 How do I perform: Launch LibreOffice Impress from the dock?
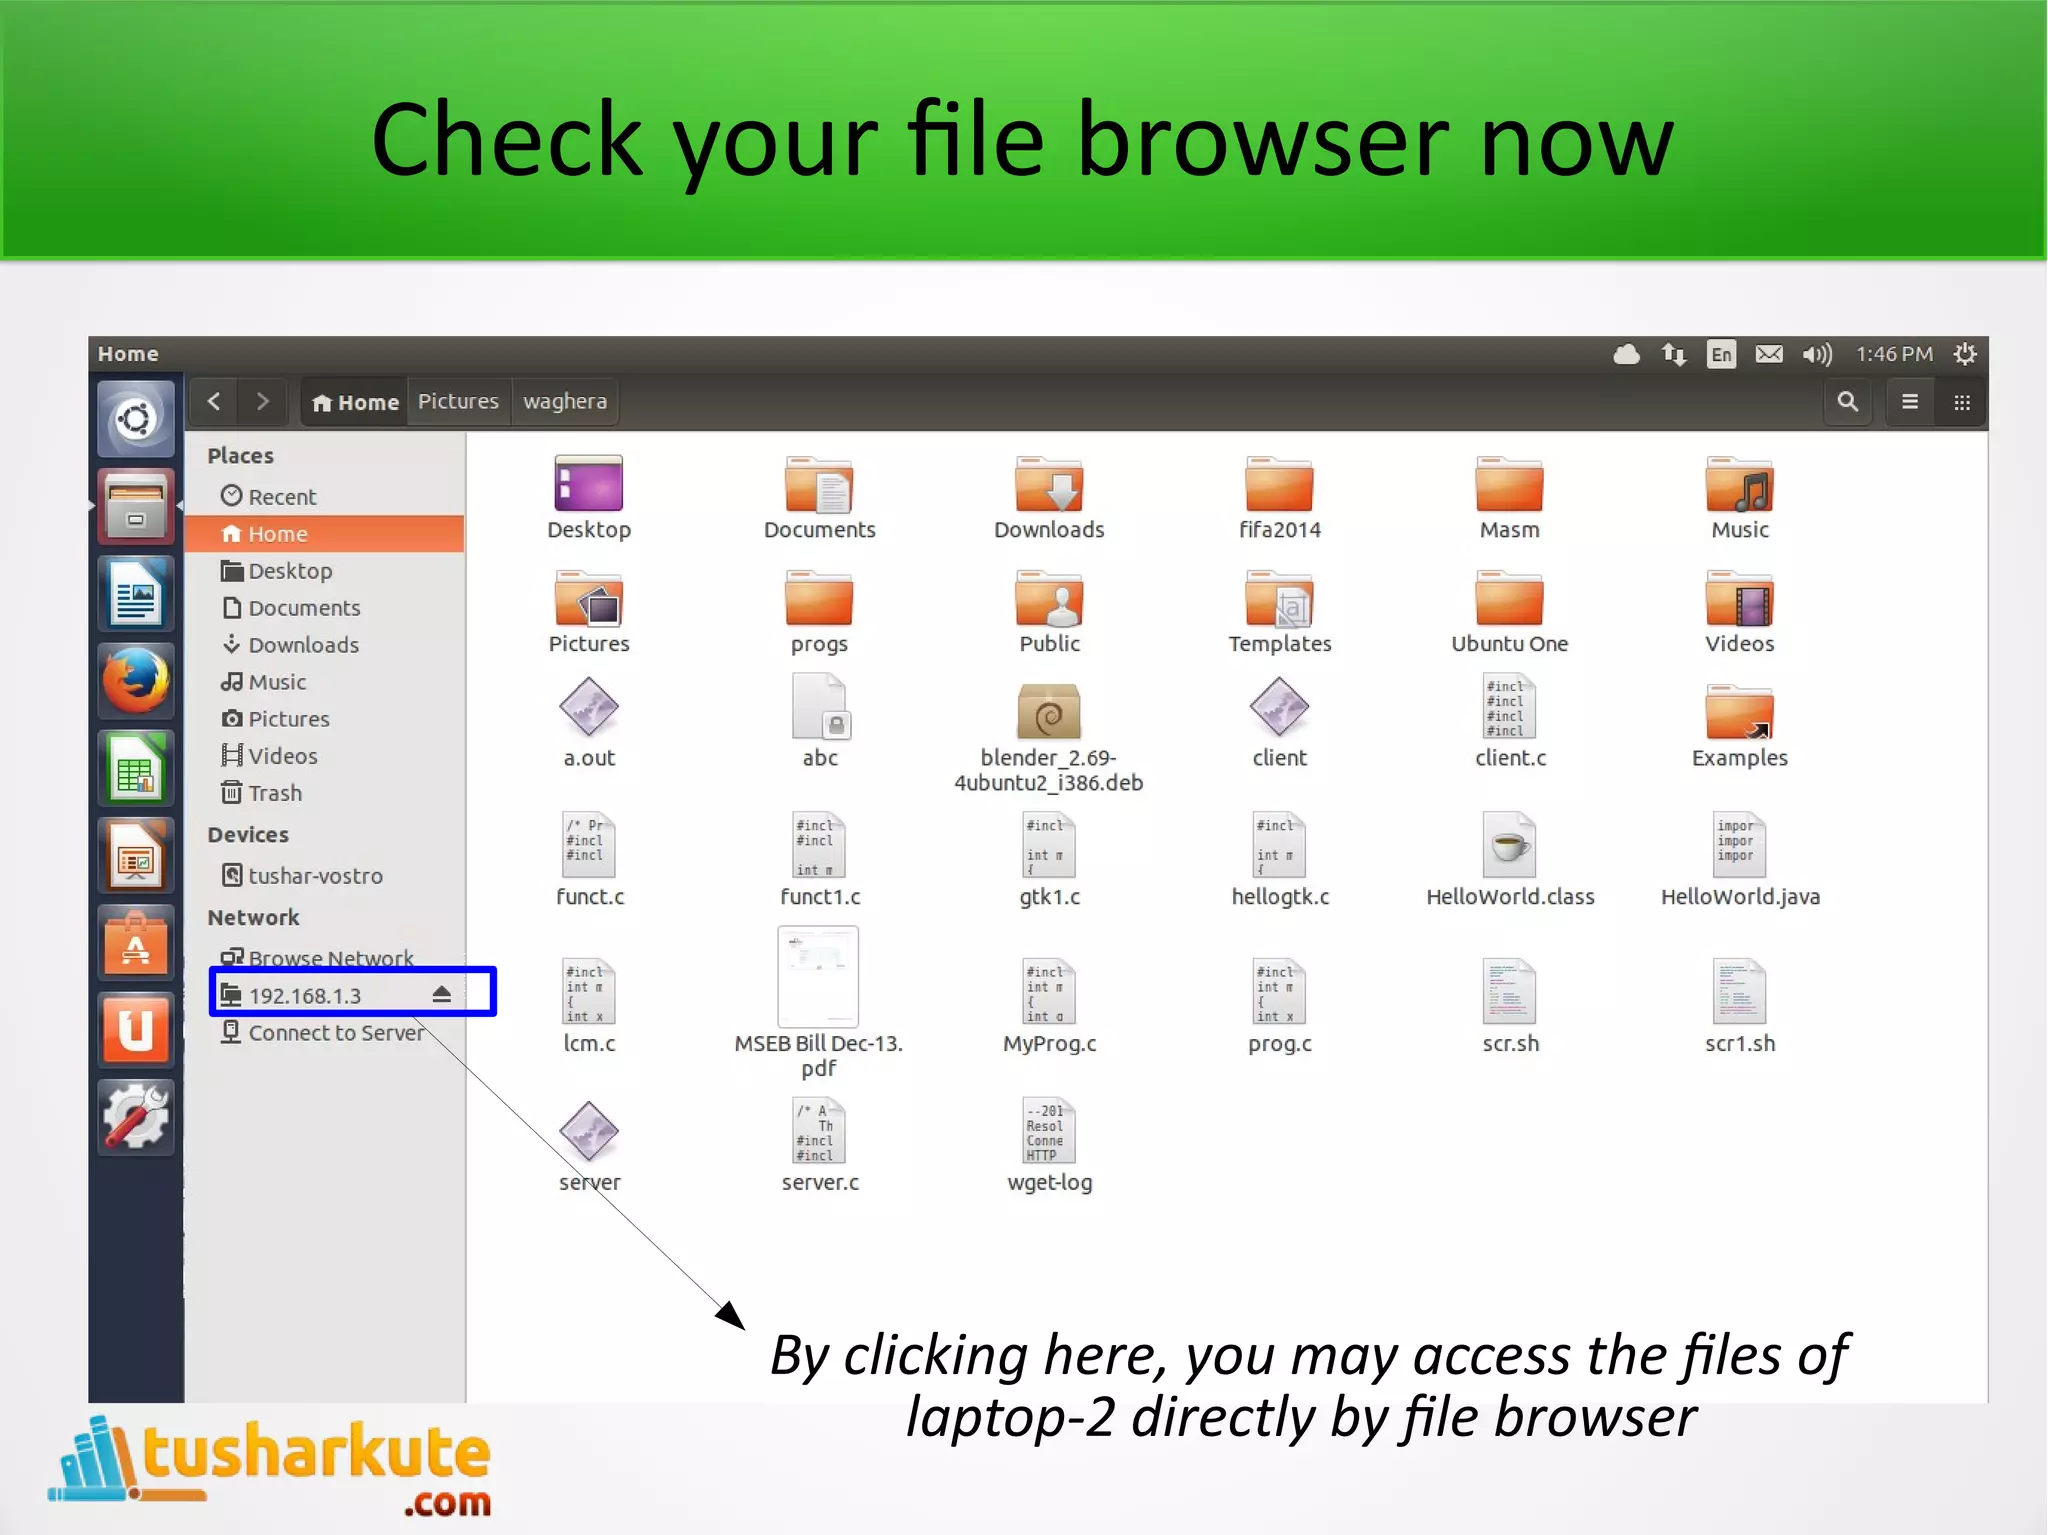click(136, 855)
